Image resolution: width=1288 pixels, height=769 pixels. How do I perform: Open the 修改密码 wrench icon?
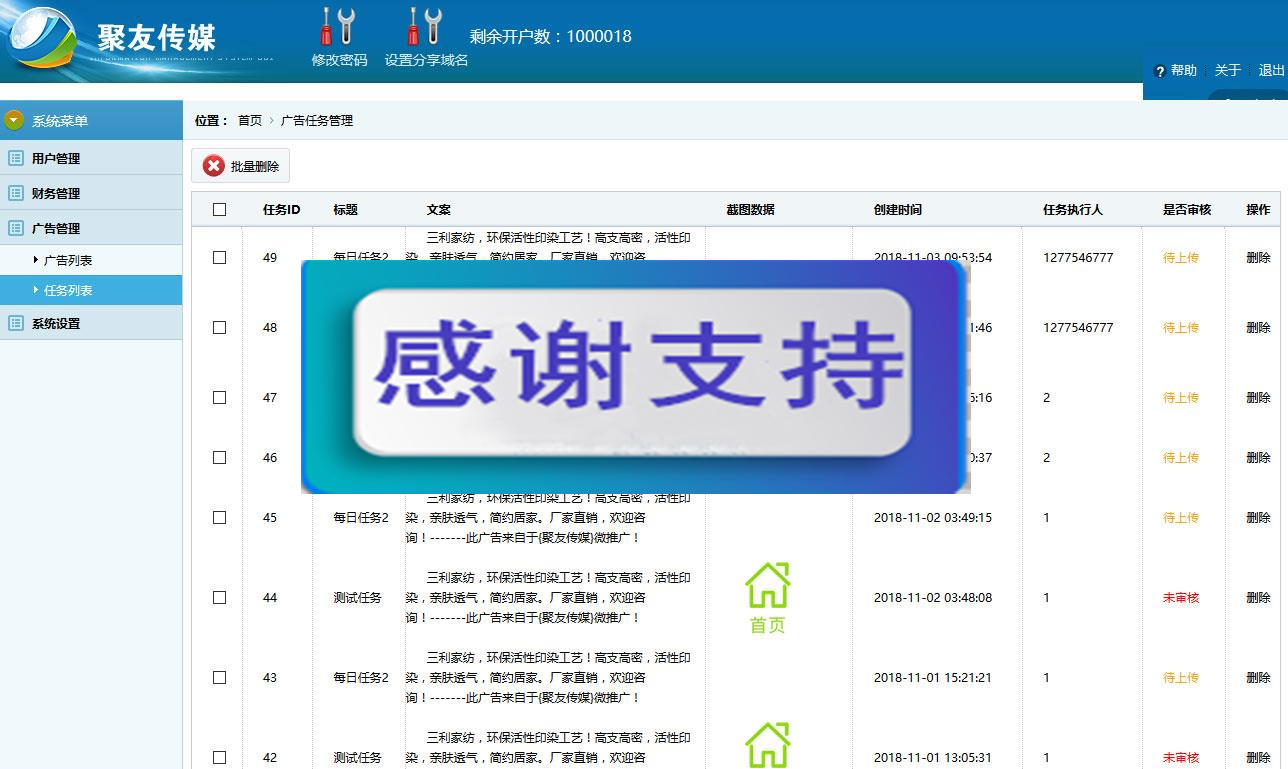pos(339,27)
